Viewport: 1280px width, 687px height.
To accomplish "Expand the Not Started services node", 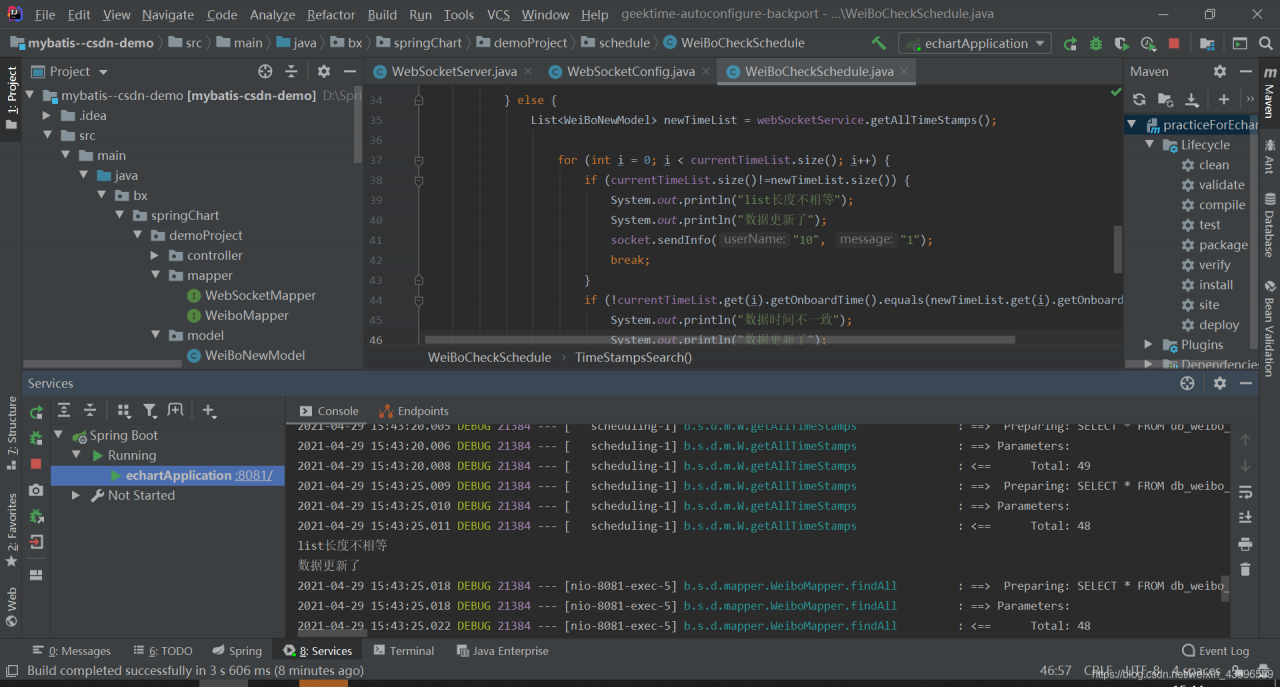I will point(76,495).
